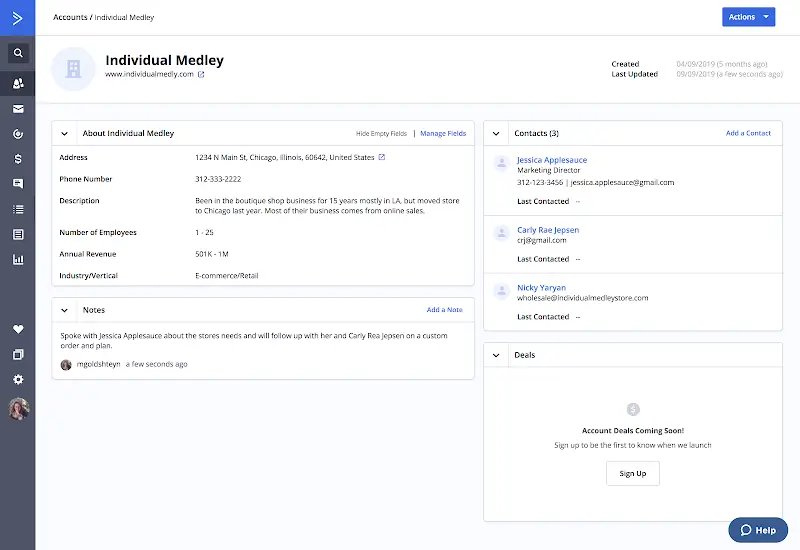Screen dimensions: 800x550
Task: Click Hide Empty Fields
Action: (381, 133)
